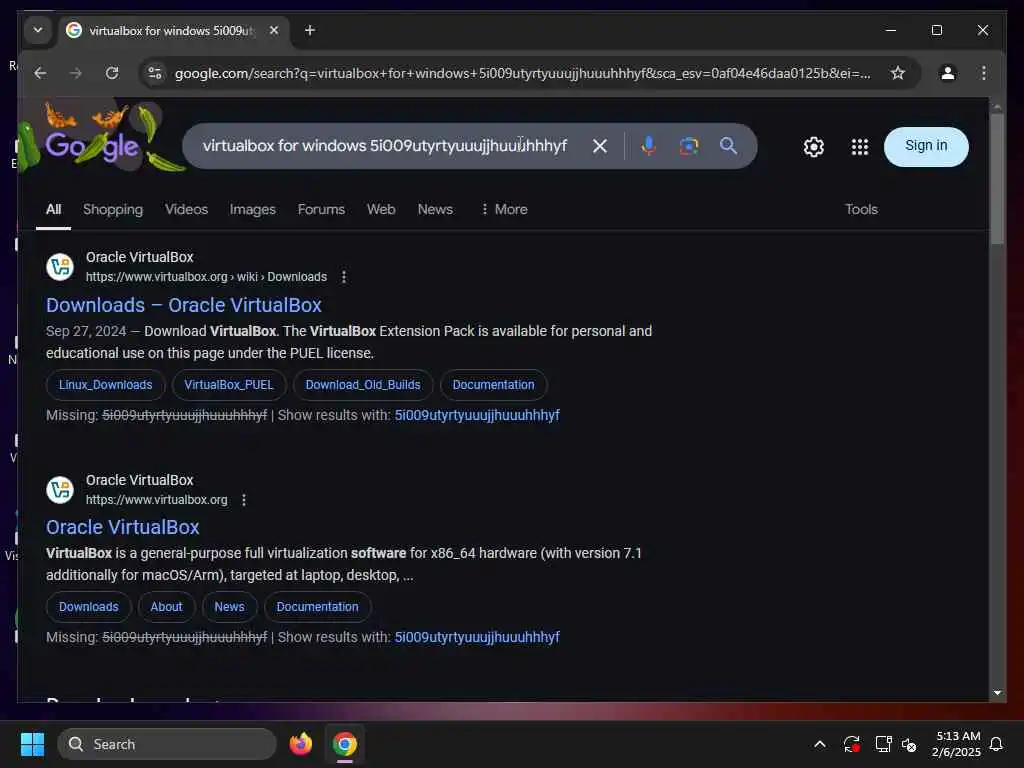This screenshot has width=1024, height=768.
Task: Open Chrome profile icon
Action: coord(948,73)
